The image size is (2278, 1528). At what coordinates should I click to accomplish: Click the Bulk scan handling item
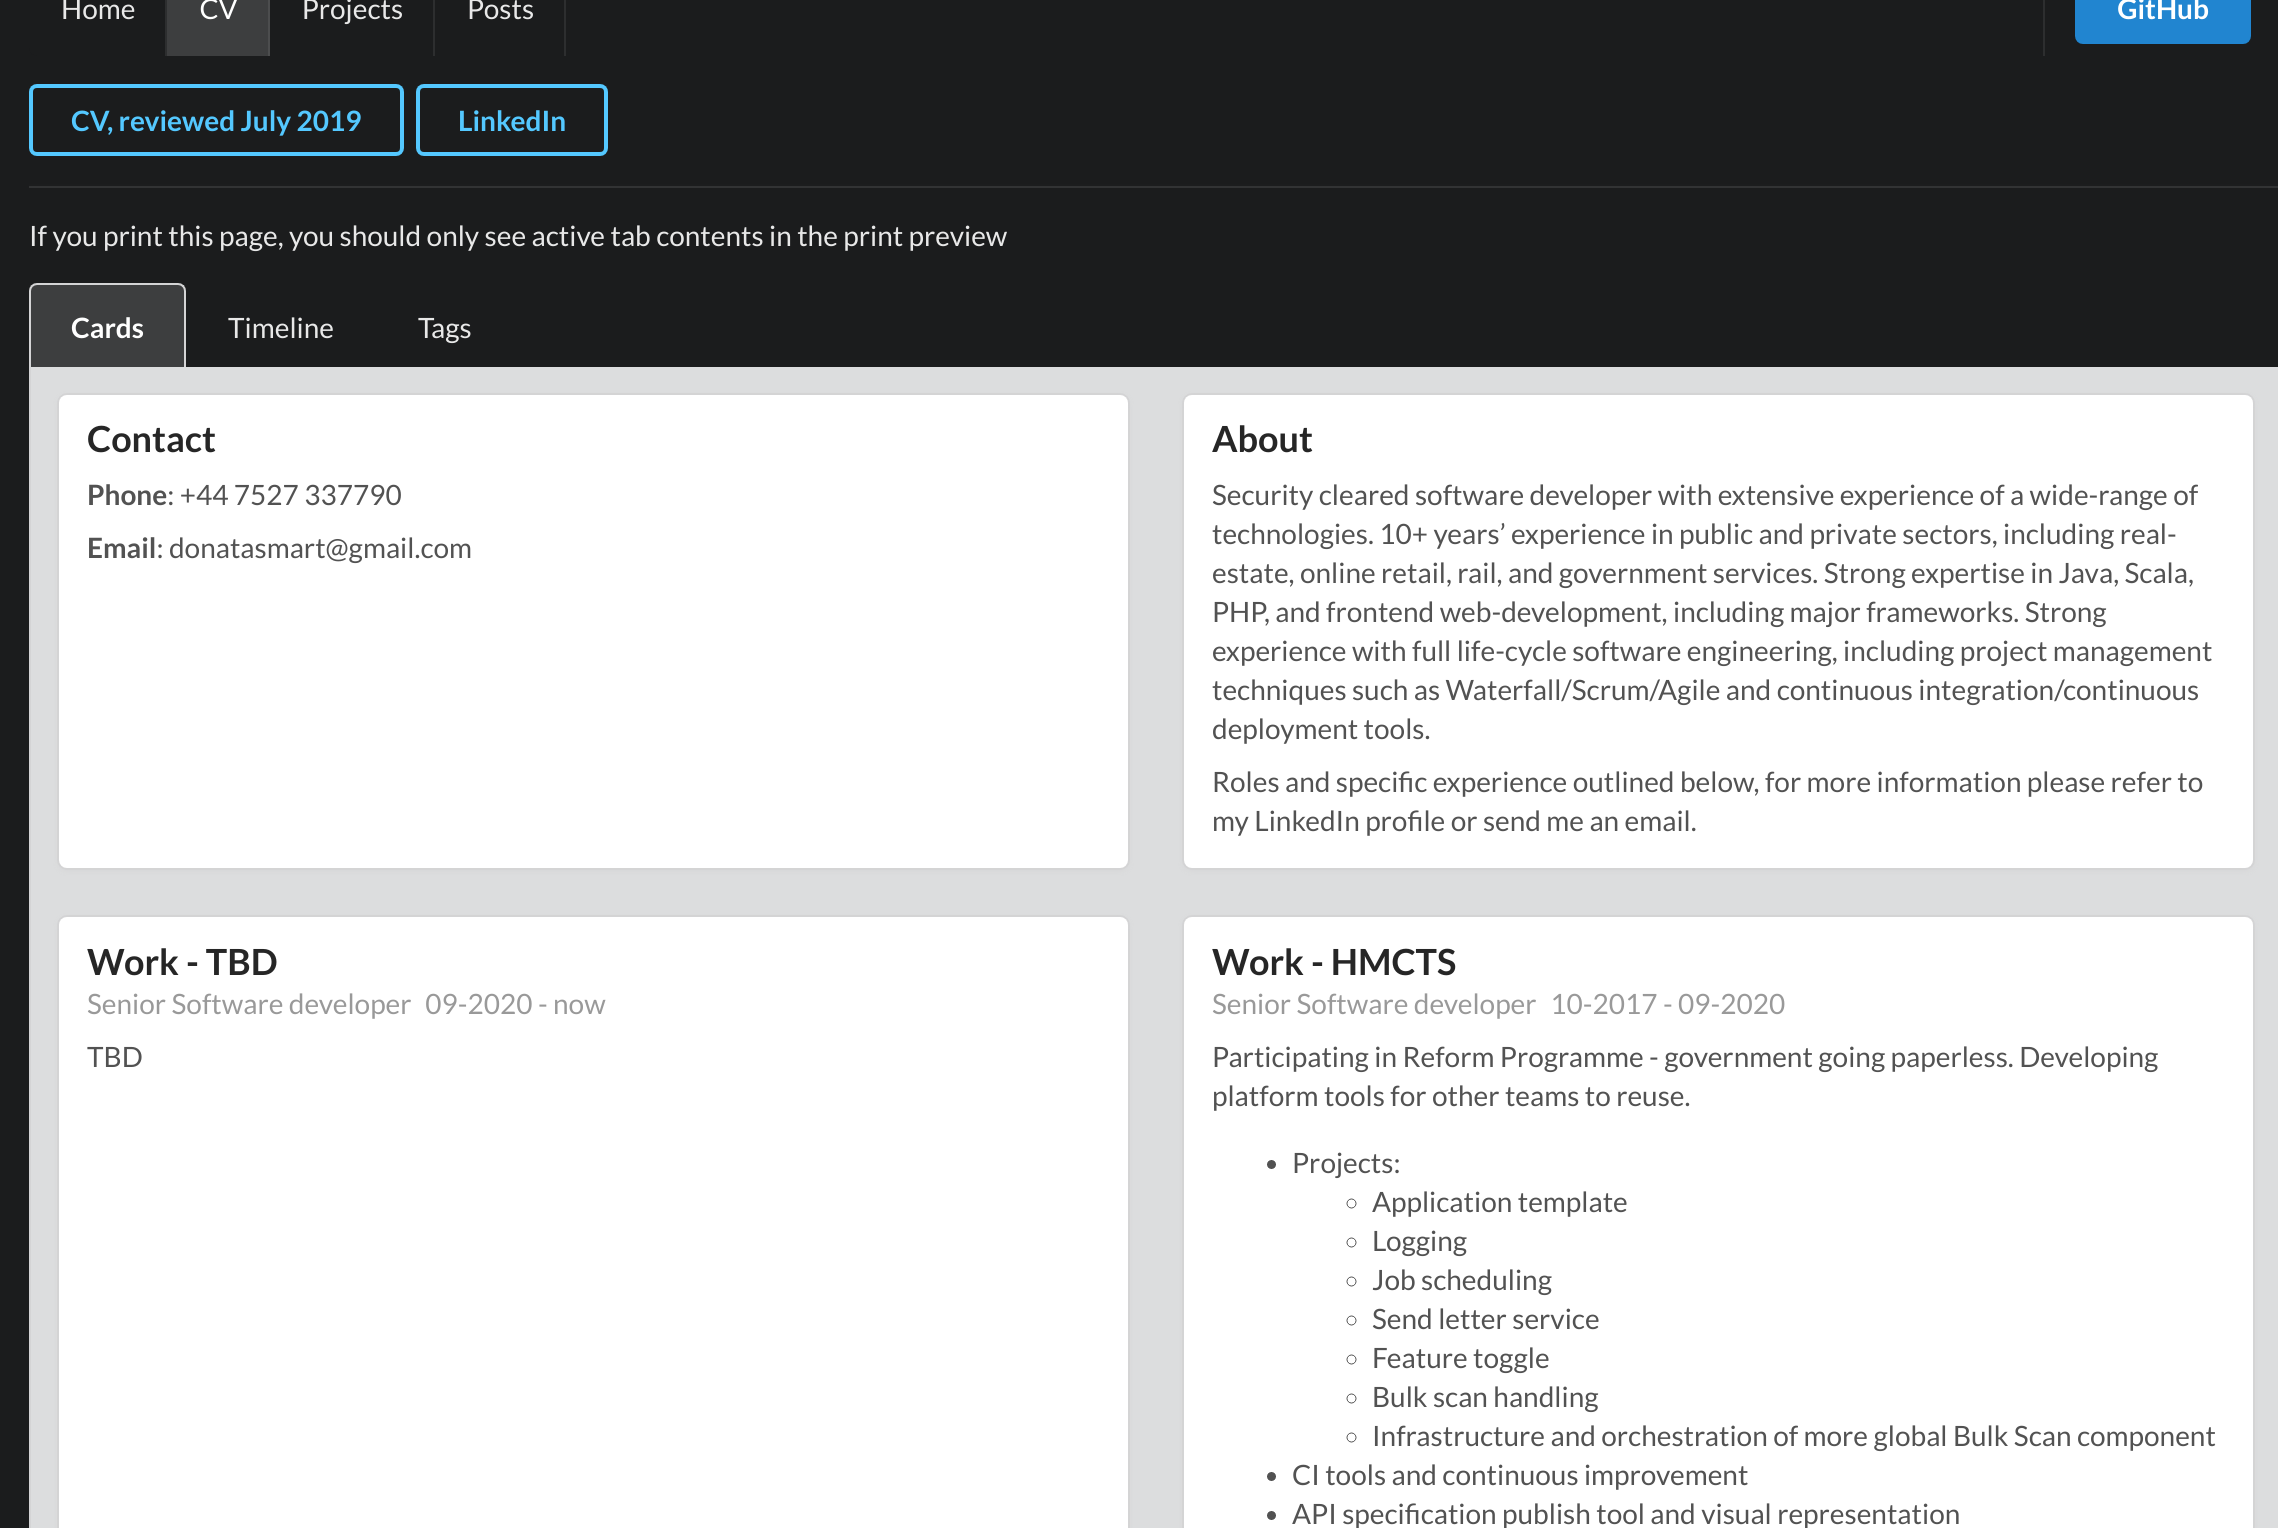[x=1485, y=1397]
